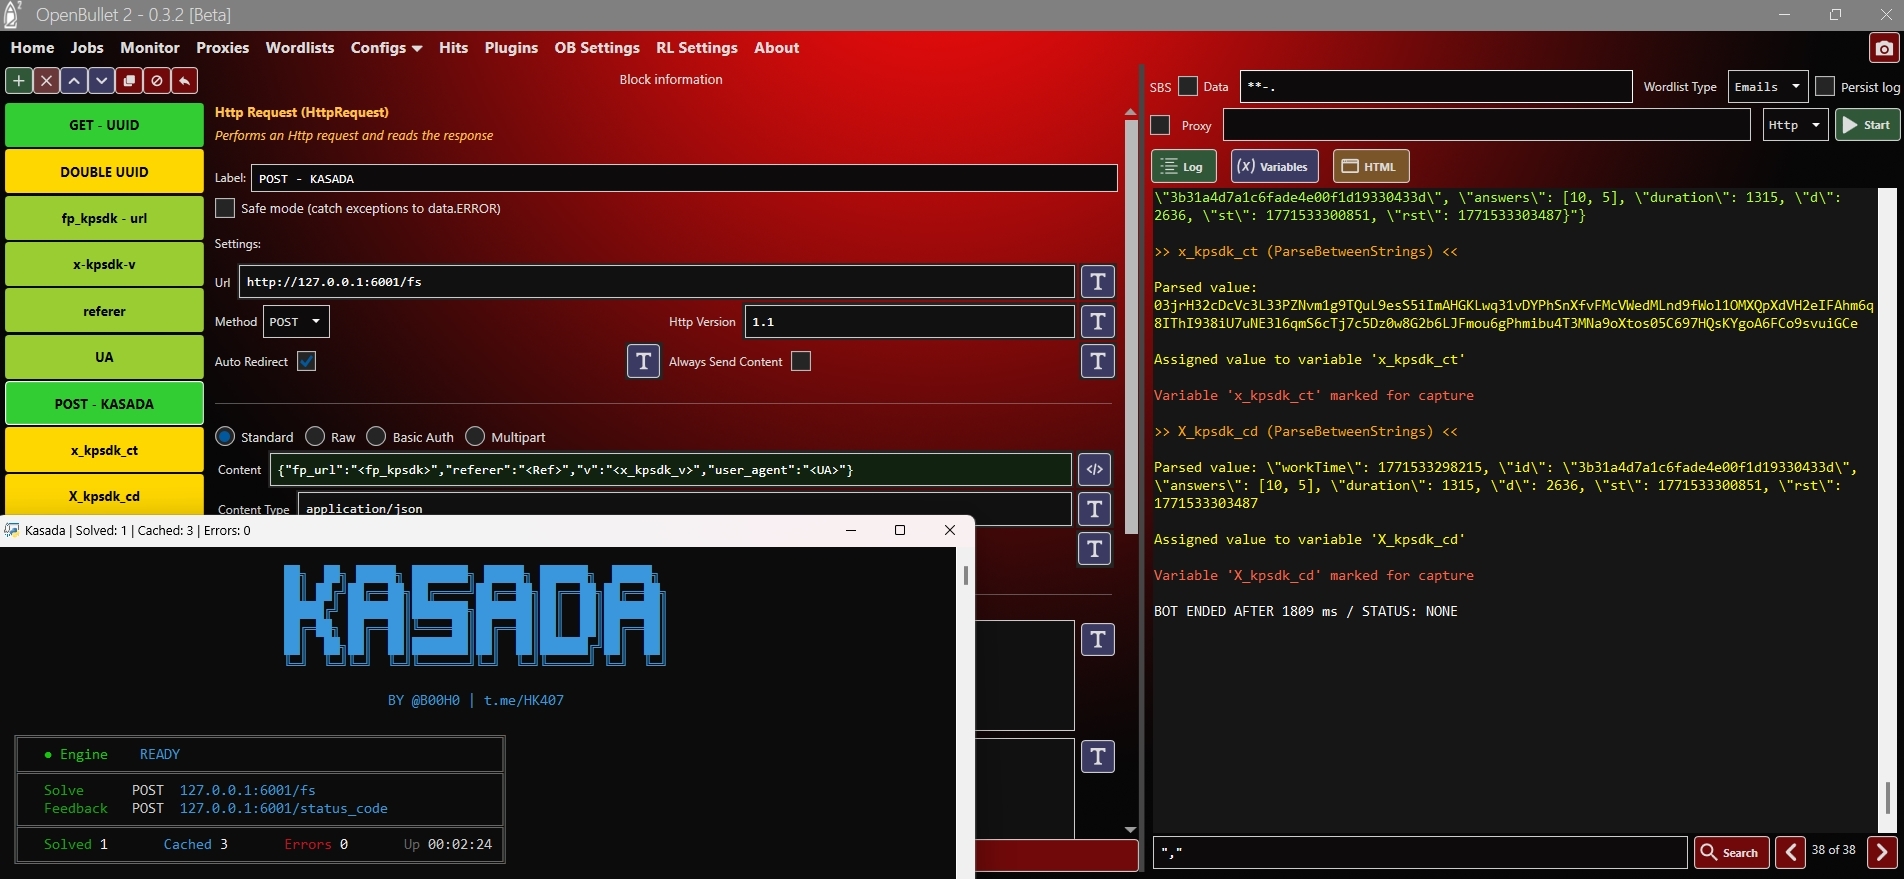
Task: Open the HTML tab
Action: (x=1371, y=166)
